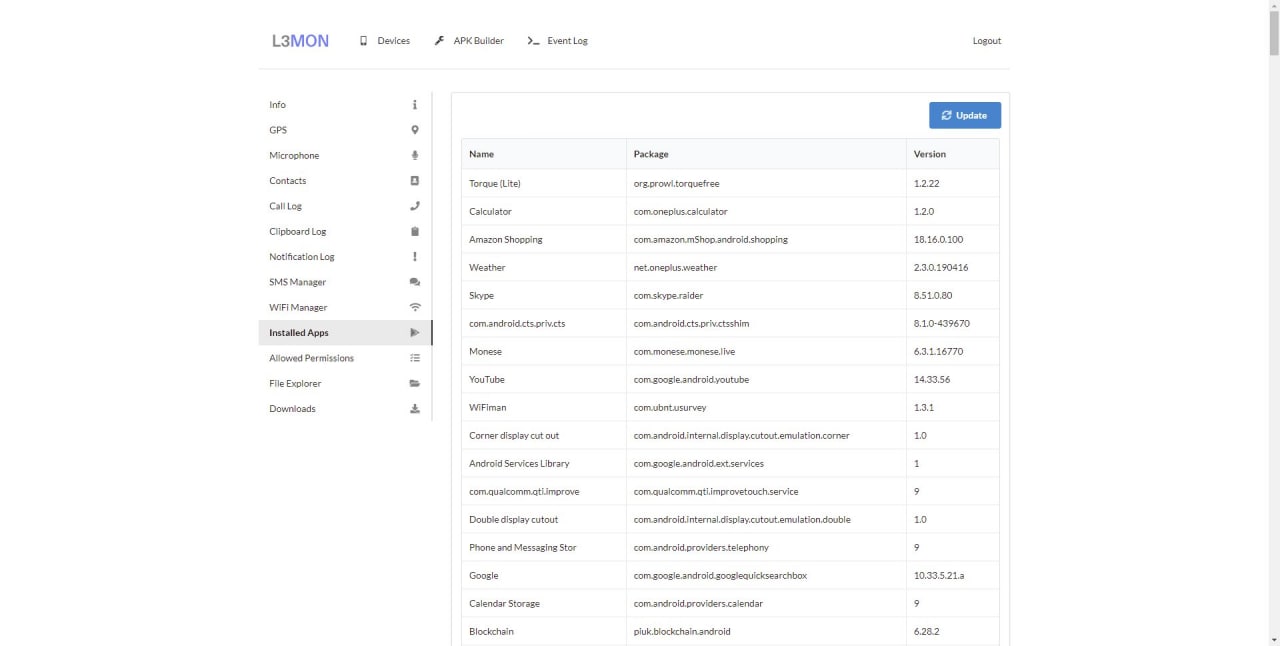This screenshot has width=1280, height=646.
Task: Click the File Explorer folder icon
Action: (415, 383)
